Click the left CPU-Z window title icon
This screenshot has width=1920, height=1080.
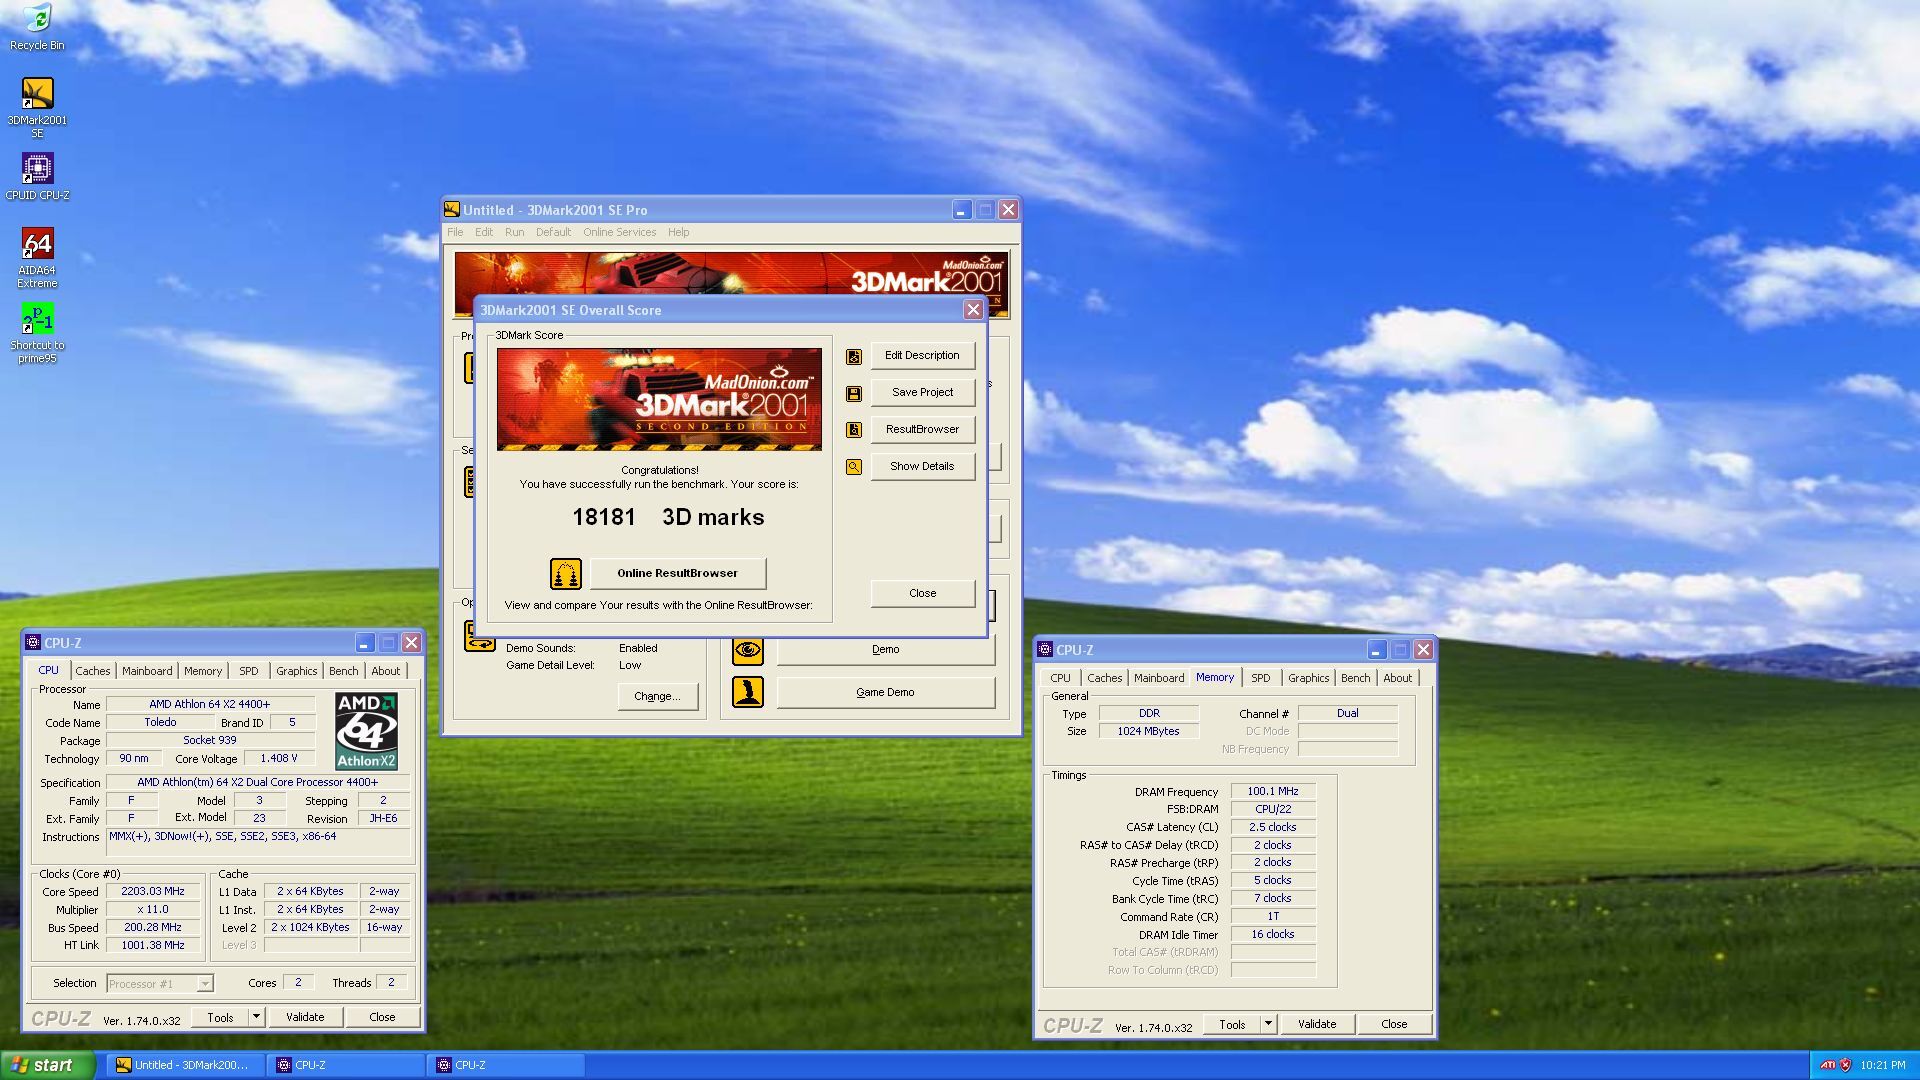(33, 643)
